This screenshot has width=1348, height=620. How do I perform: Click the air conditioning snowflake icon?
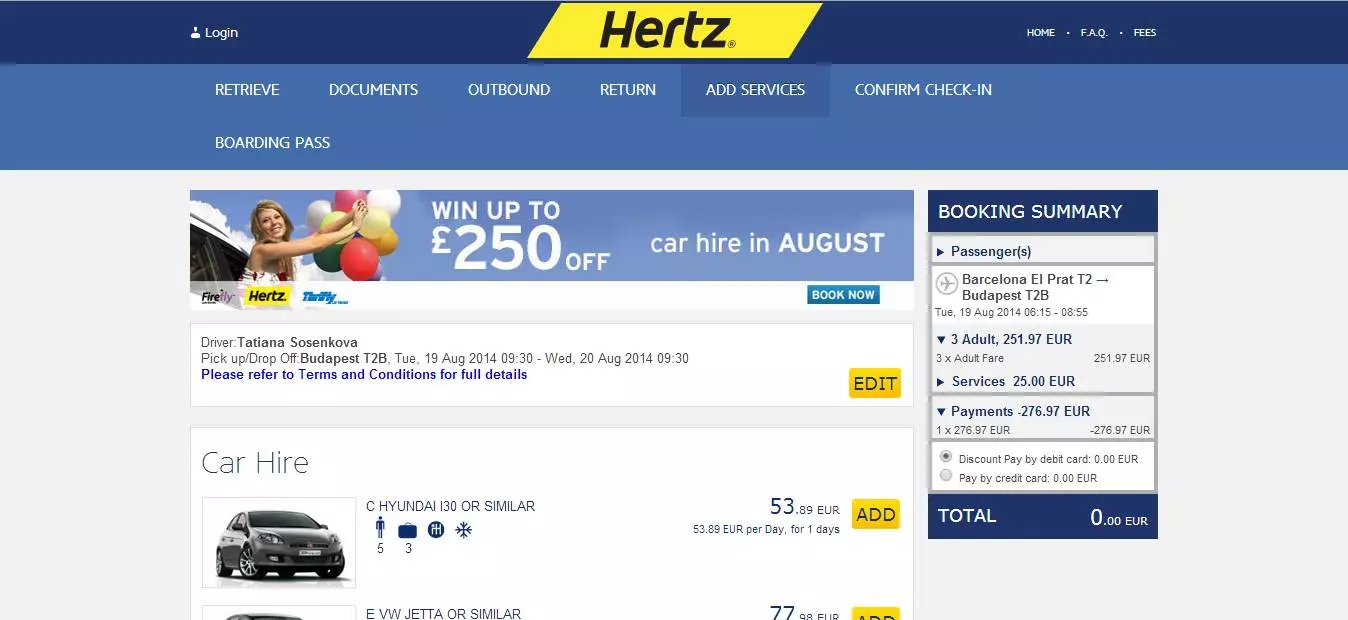point(464,530)
